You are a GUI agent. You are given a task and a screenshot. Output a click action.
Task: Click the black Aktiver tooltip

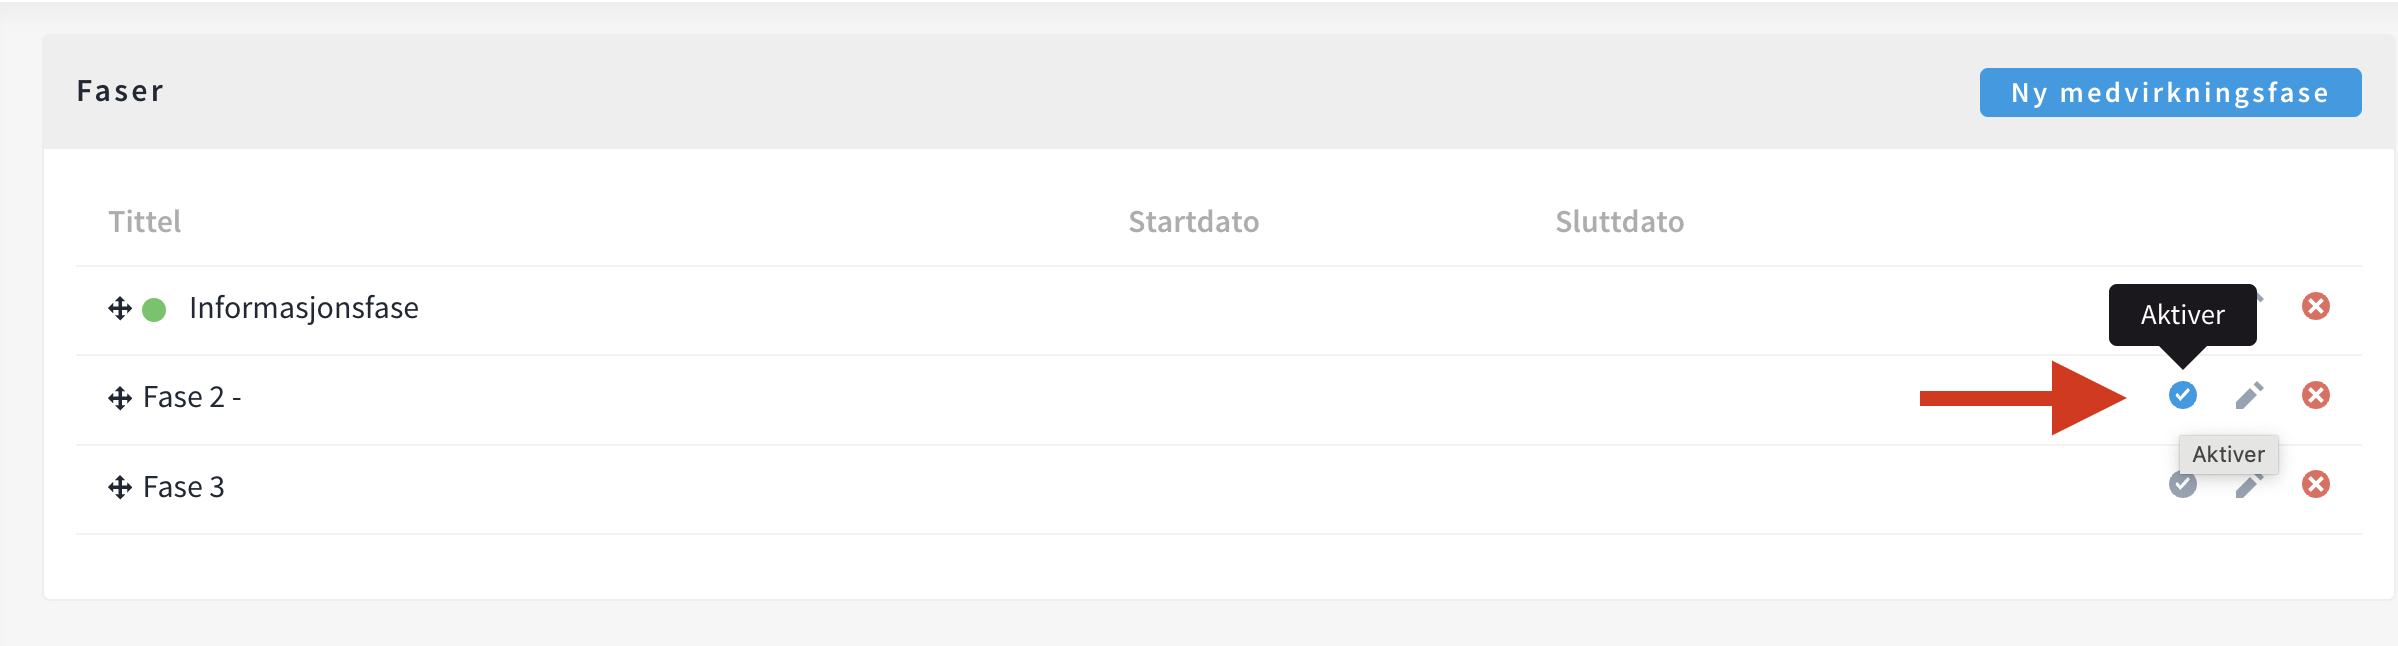(2182, 315)
